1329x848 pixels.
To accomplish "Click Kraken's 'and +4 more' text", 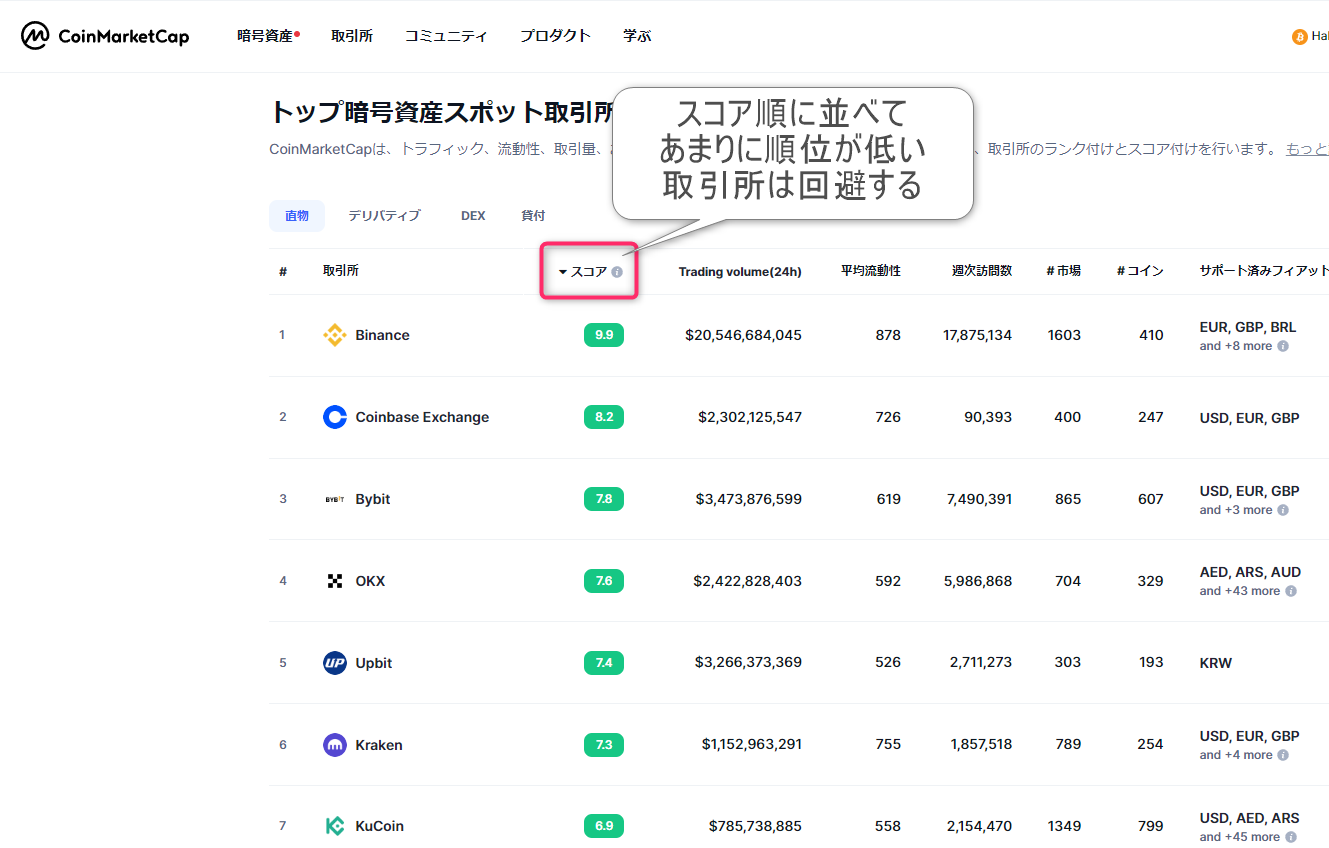I will pos(1236,755).
